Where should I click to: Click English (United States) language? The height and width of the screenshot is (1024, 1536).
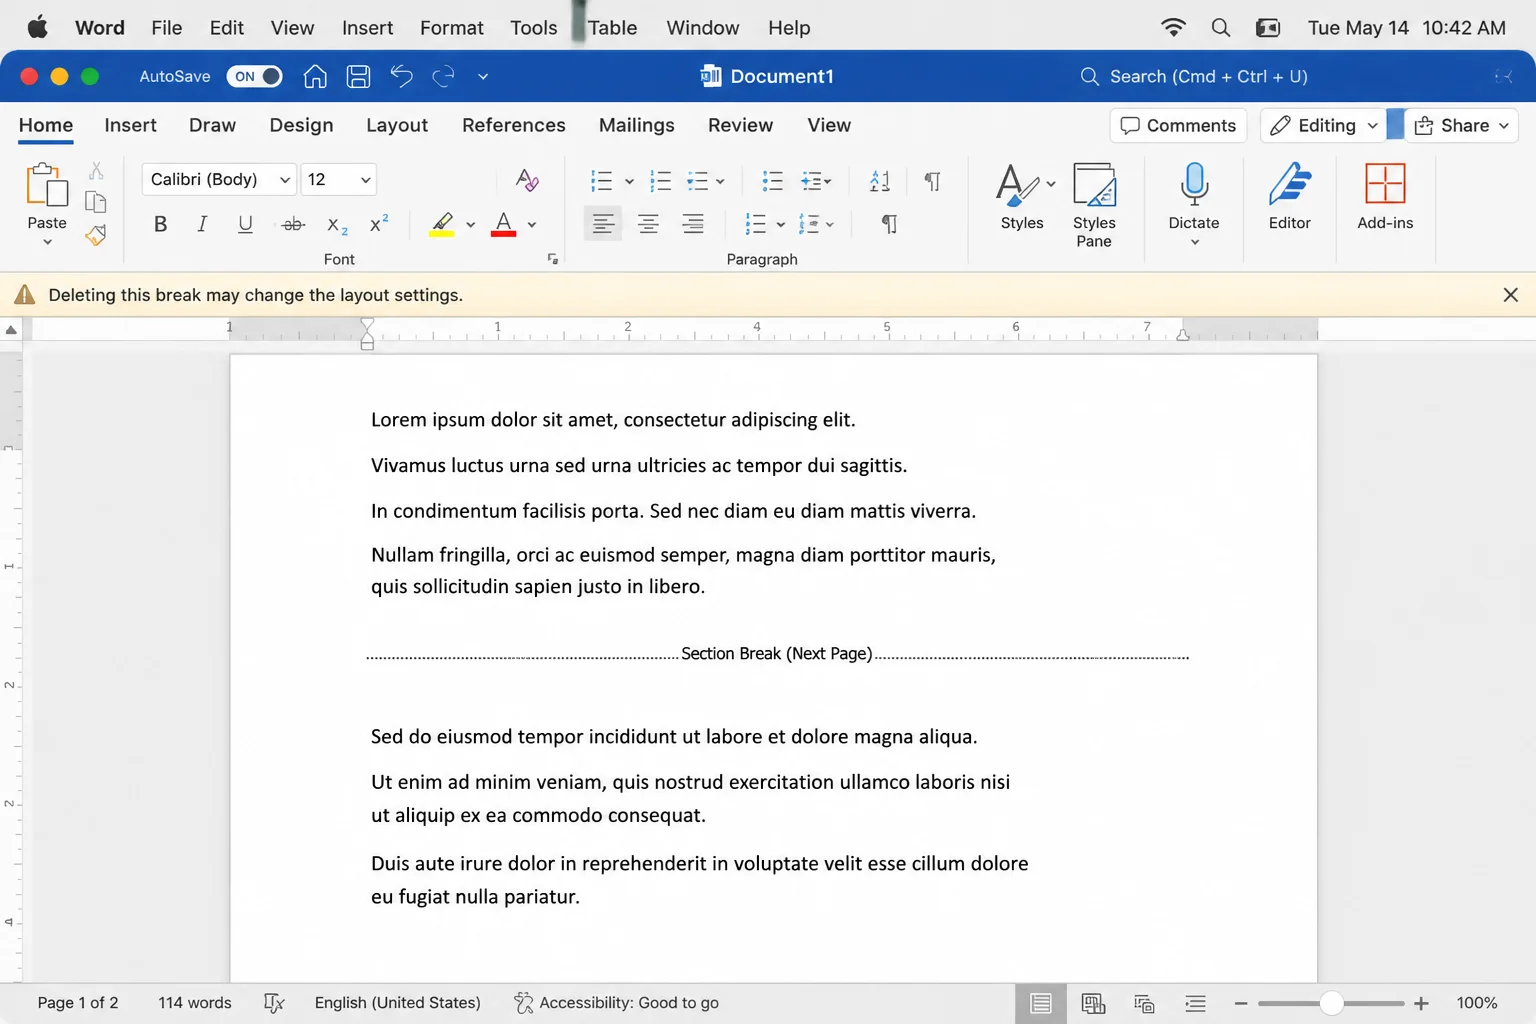[x=397, y=1003]
